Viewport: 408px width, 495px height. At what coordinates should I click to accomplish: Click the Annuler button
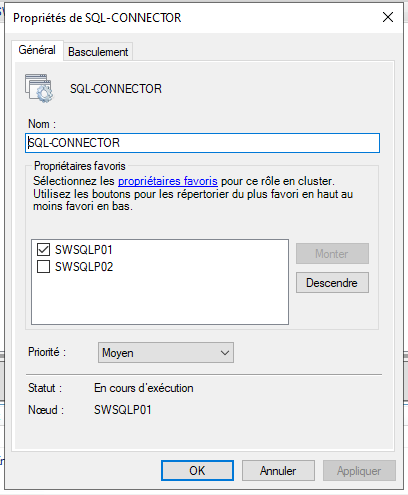click(x=278, y=471)
